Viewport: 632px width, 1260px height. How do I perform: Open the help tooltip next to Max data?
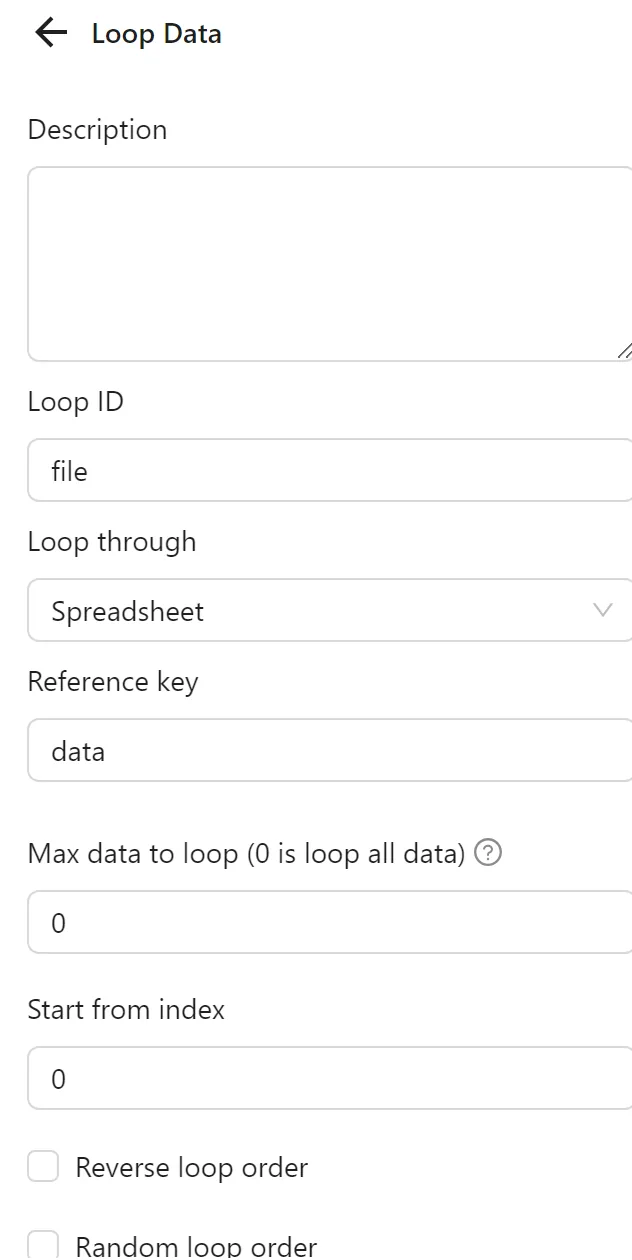pyautogui.click(x=488, y=853)
